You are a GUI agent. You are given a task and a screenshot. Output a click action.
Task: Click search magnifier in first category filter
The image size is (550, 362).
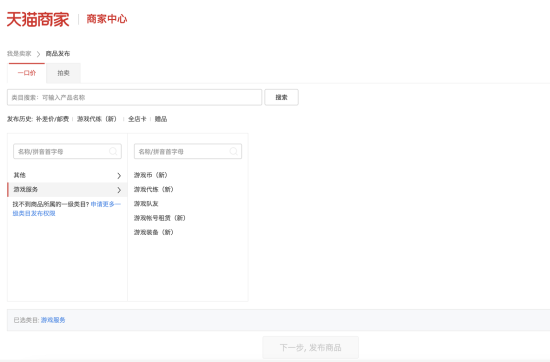click(113, 151)
